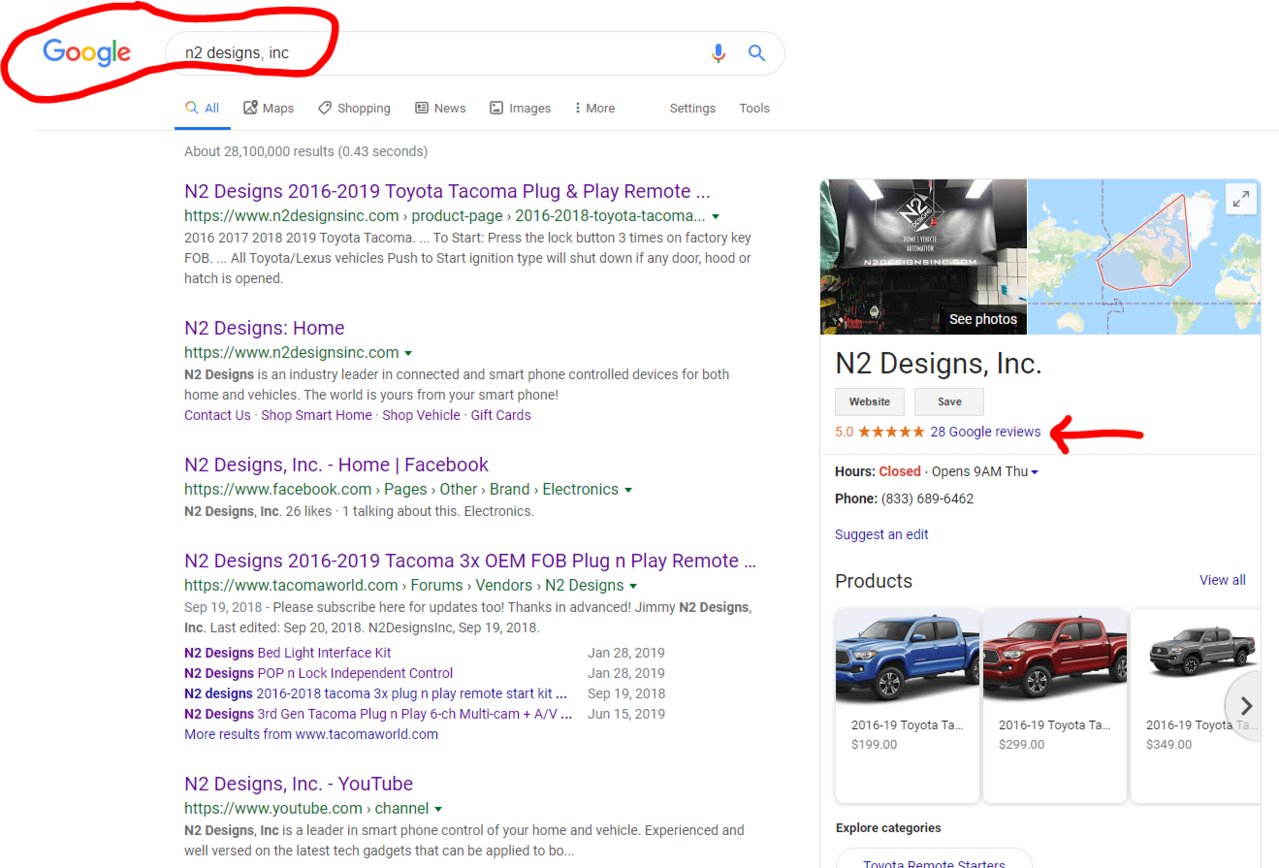Viewport: 1279px width, 868px height.
Task: Open the N2 Designs, Inc. YouTube result
Action: pyautogui.click(x=298, y=784)
